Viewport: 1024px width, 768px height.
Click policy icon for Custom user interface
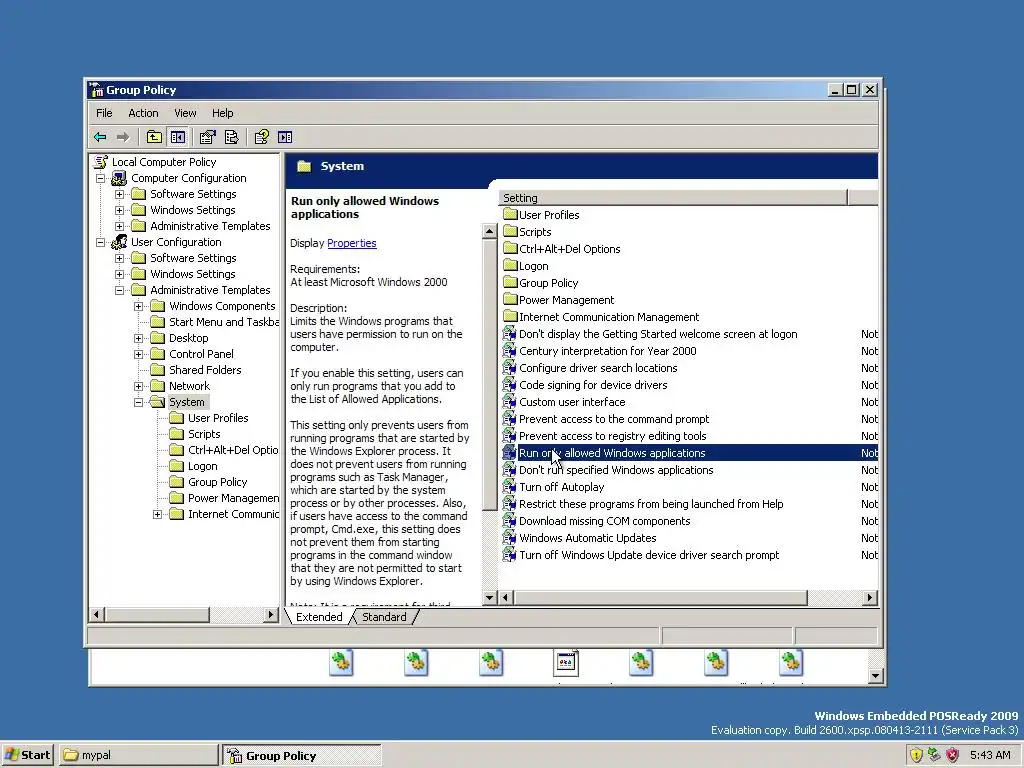[x=509, y=402]
